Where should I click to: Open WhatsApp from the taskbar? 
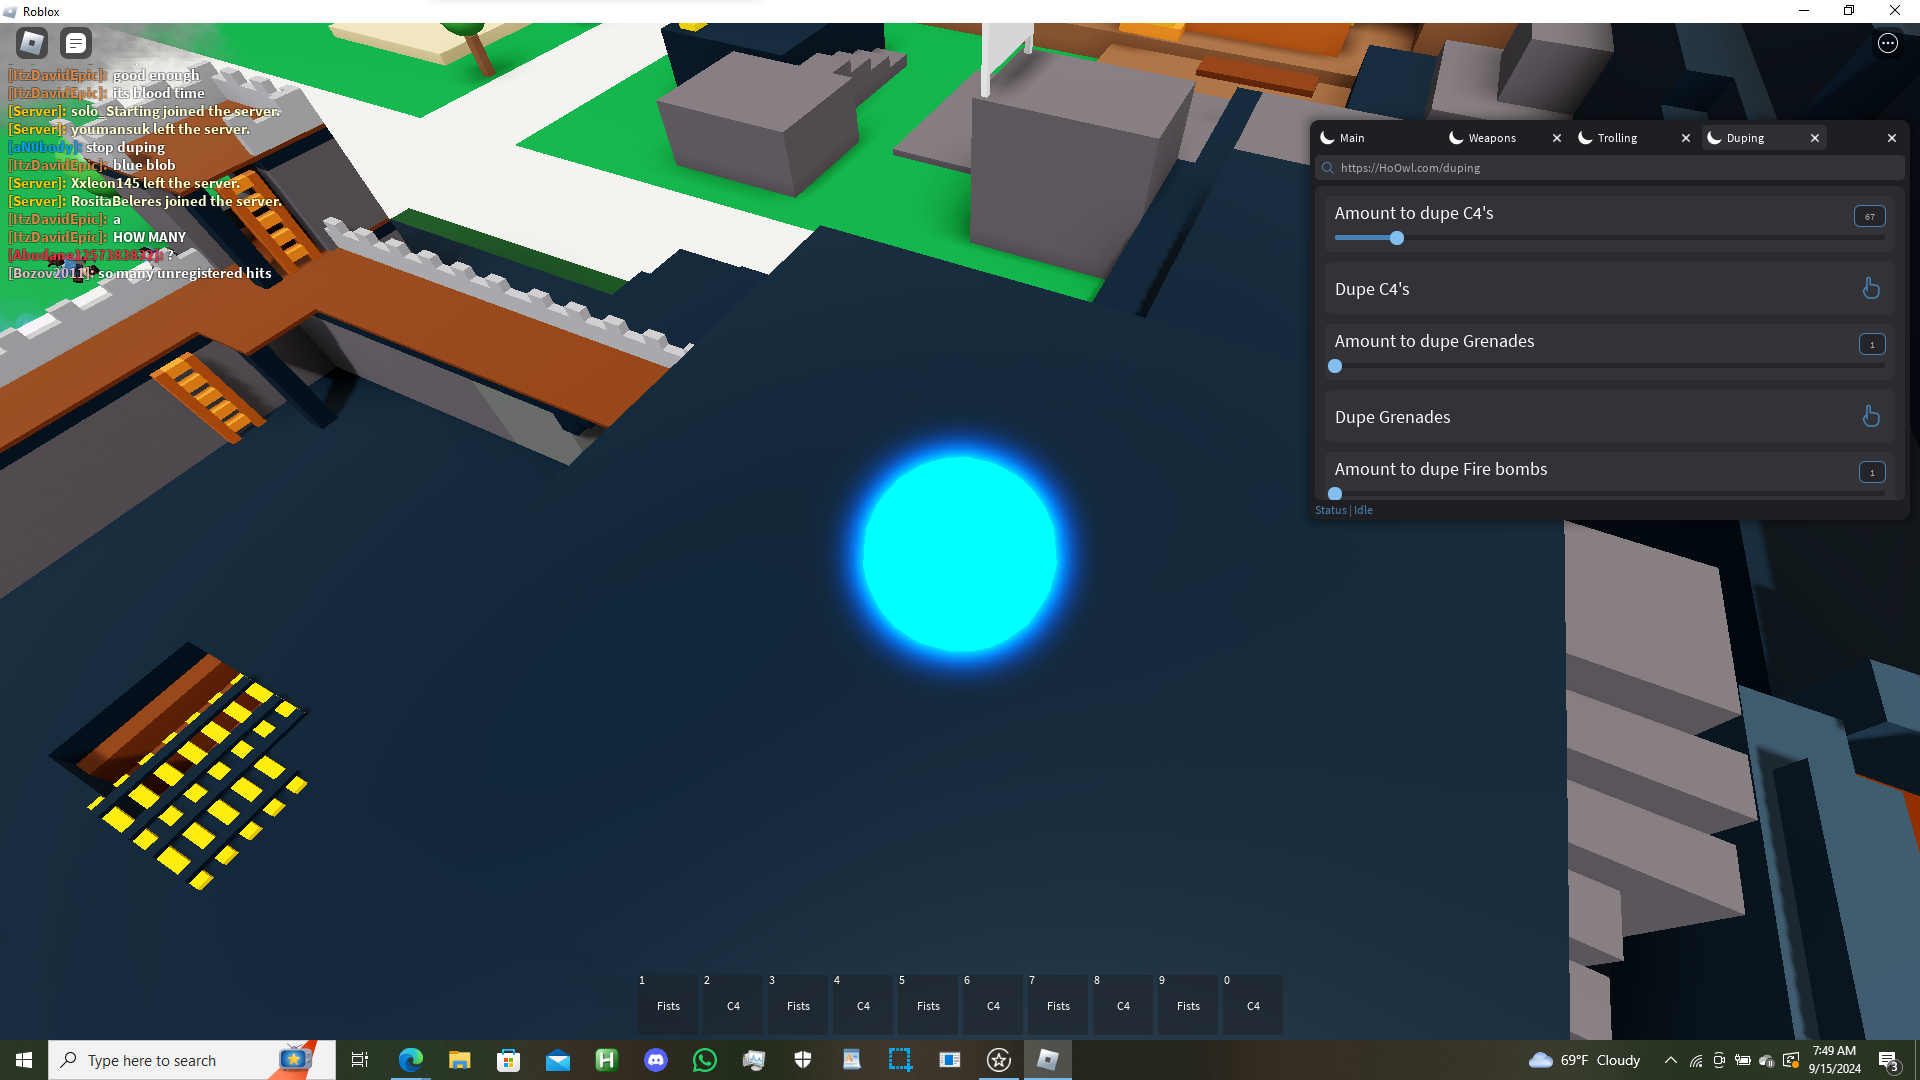point(705,1060)
